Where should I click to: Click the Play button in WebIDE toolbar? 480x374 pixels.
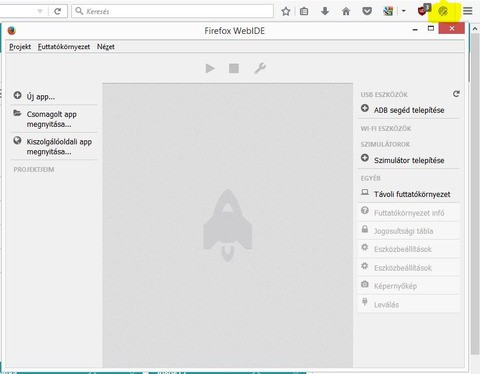[210, 69]
